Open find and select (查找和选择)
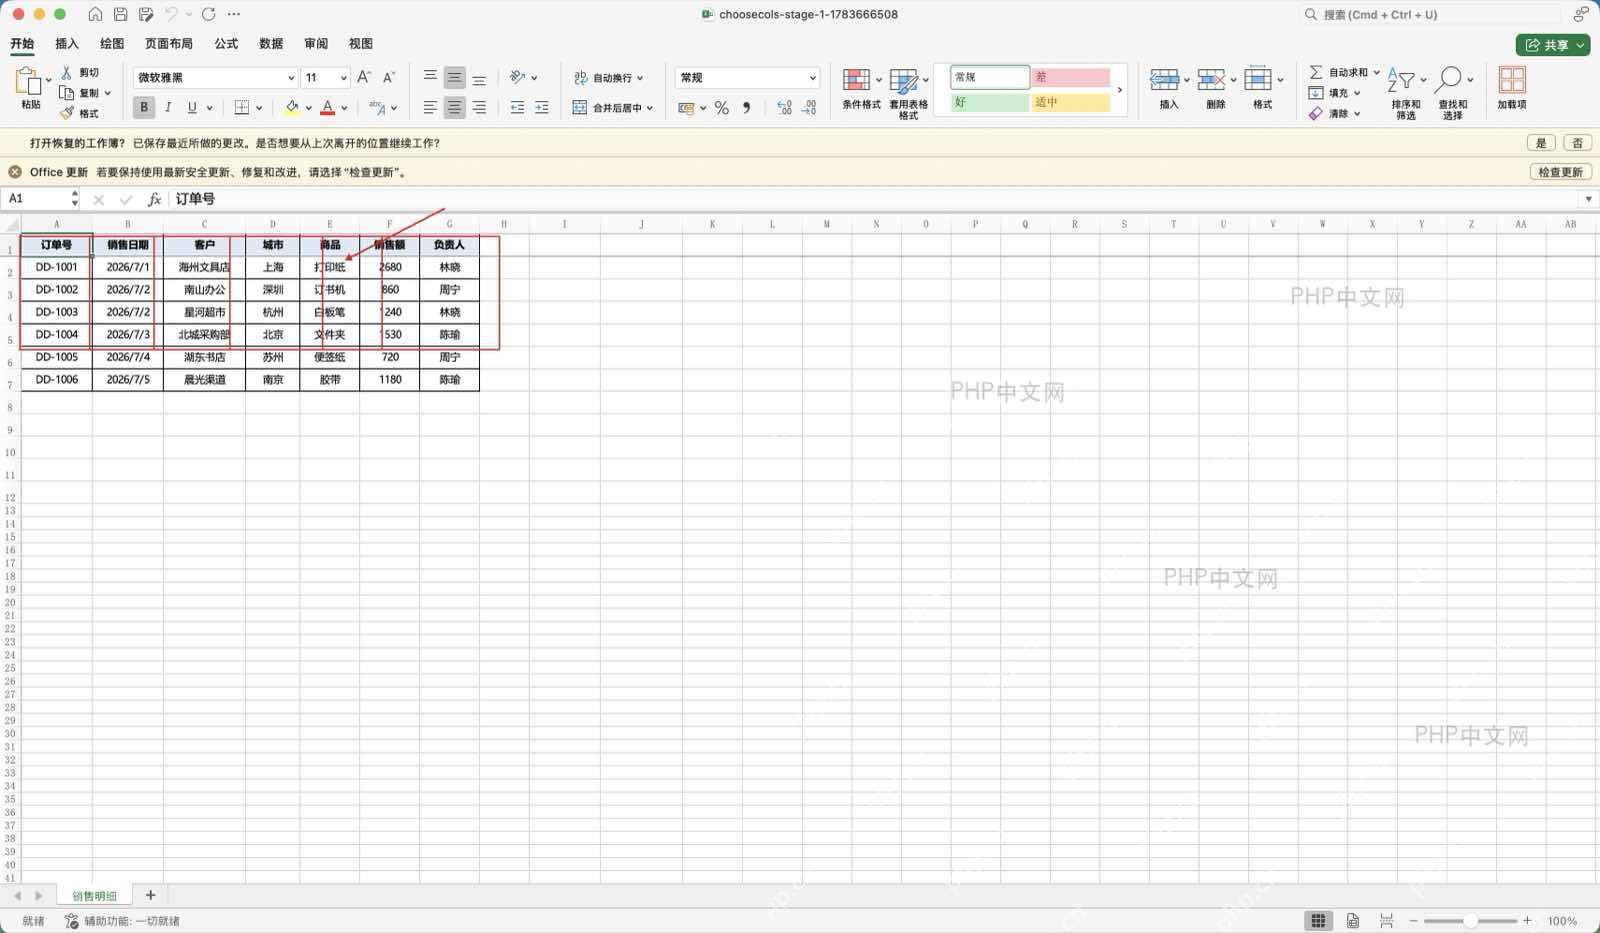This screenshot has height=933, width=1600. point(1453,94)
